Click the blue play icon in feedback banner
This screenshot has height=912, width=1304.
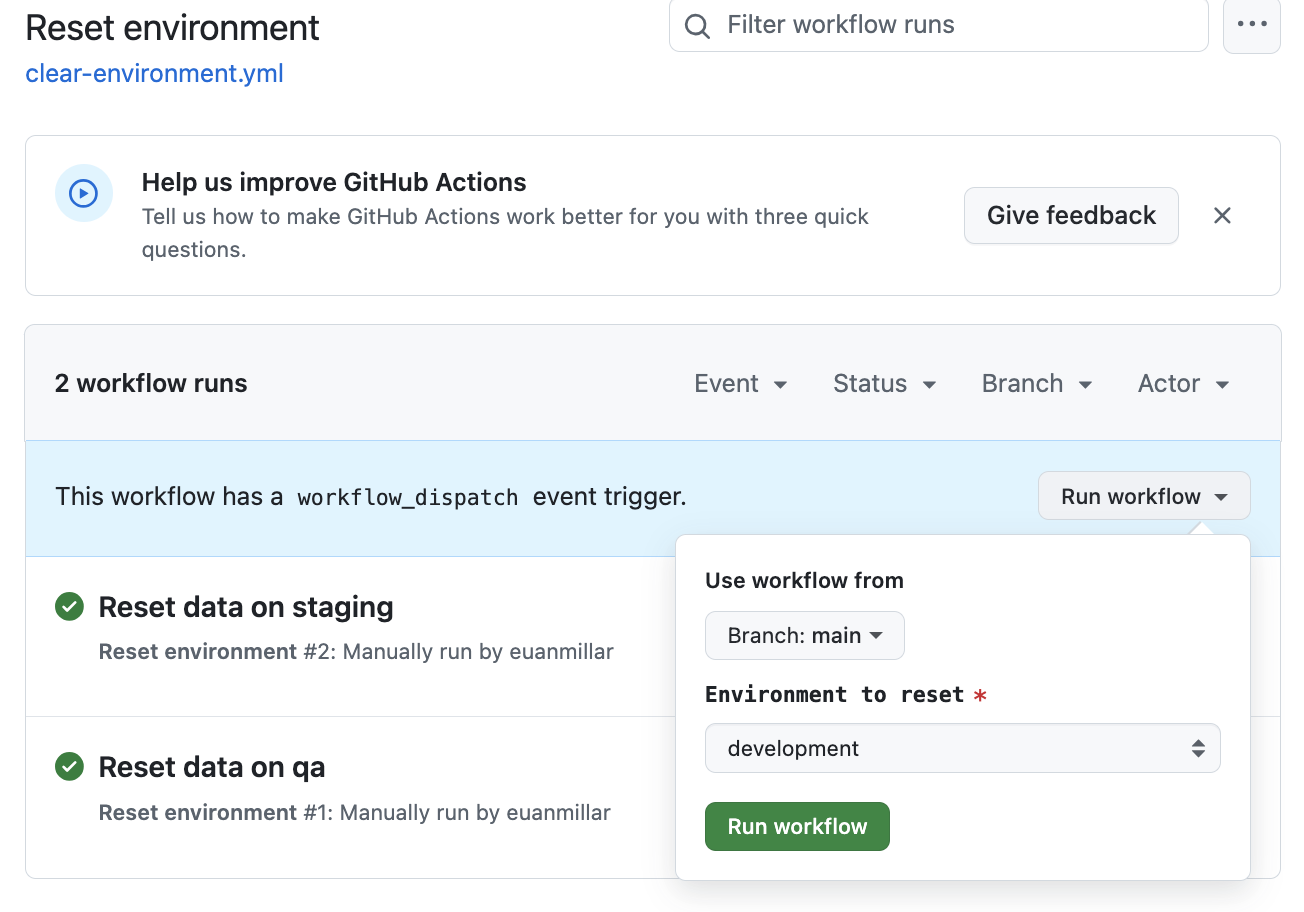tap(83, 193)
